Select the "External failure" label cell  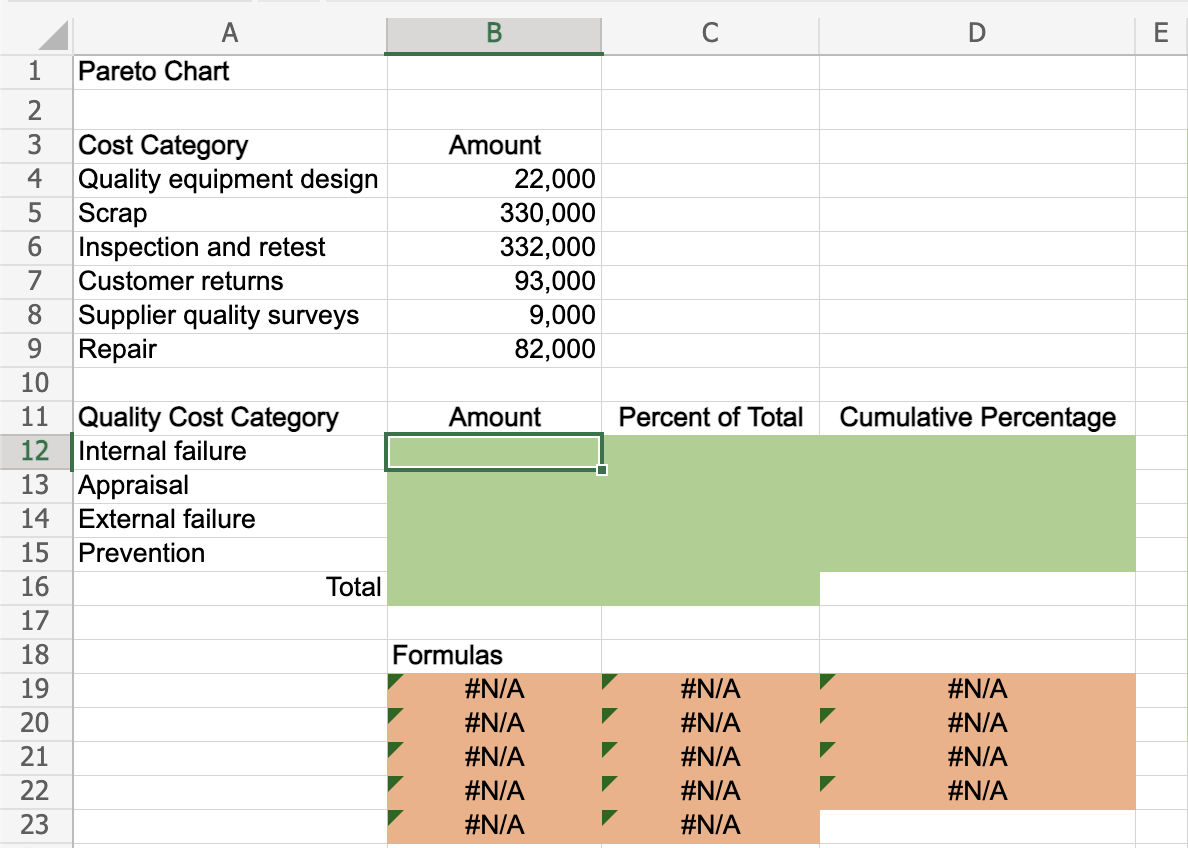pos(167,519)
